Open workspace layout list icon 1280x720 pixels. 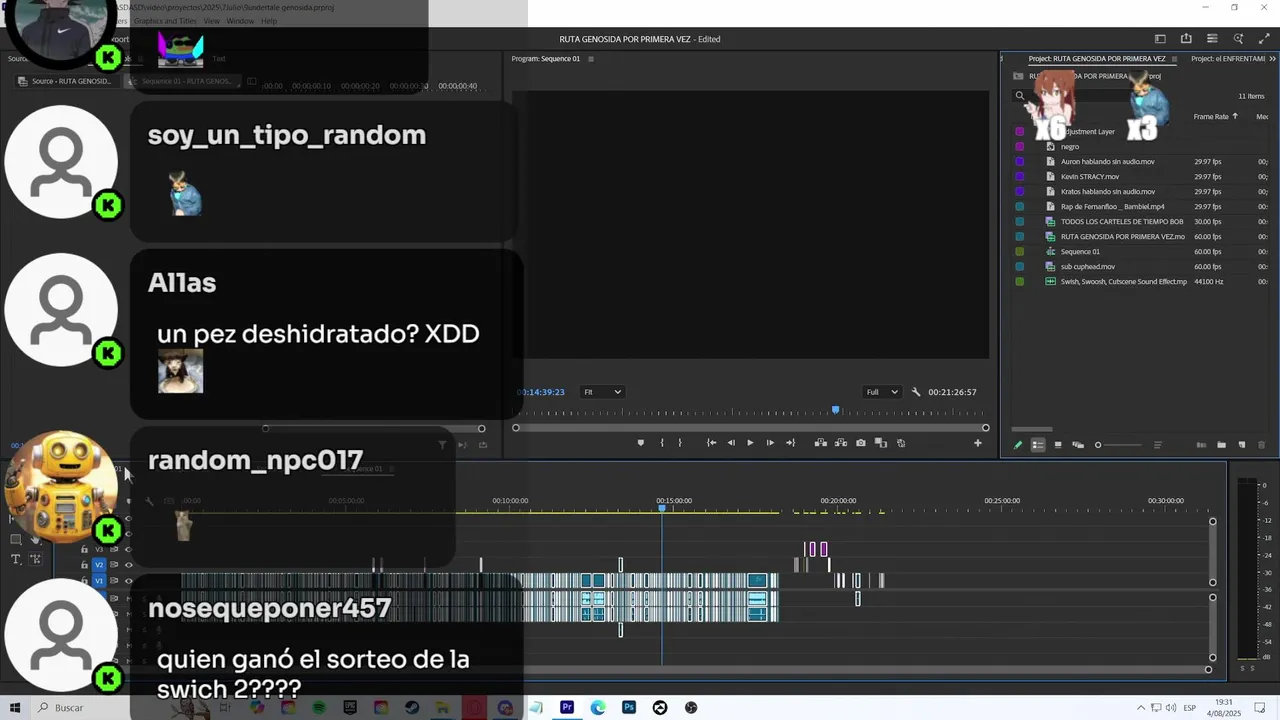tap(1212, 39)
